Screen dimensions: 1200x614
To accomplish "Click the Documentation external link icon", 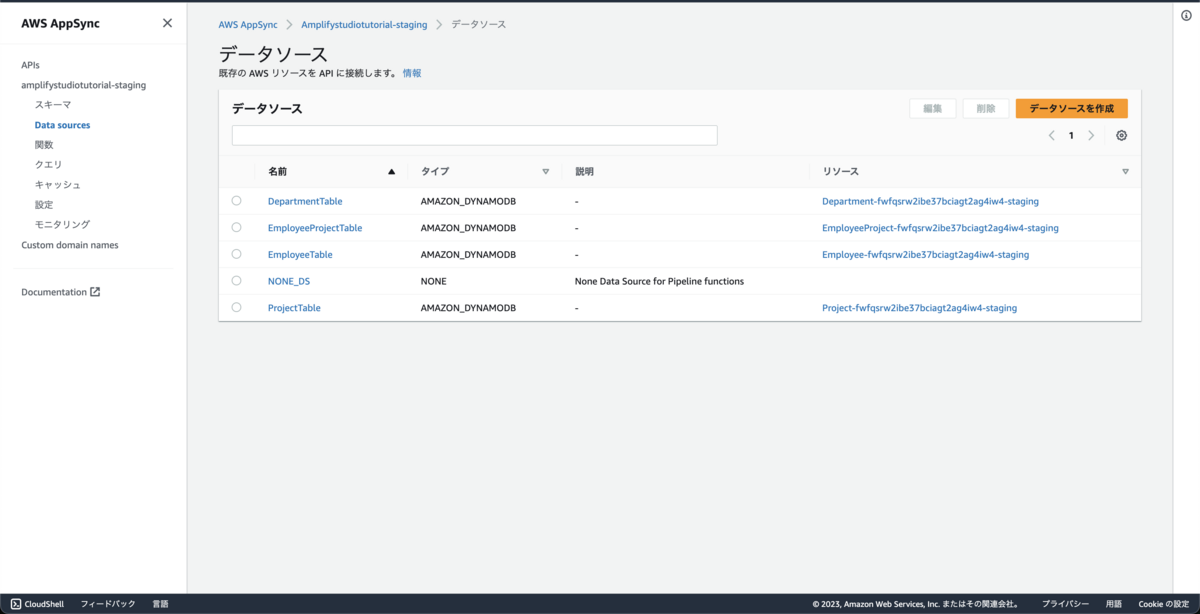I will (x=95, y=292).
